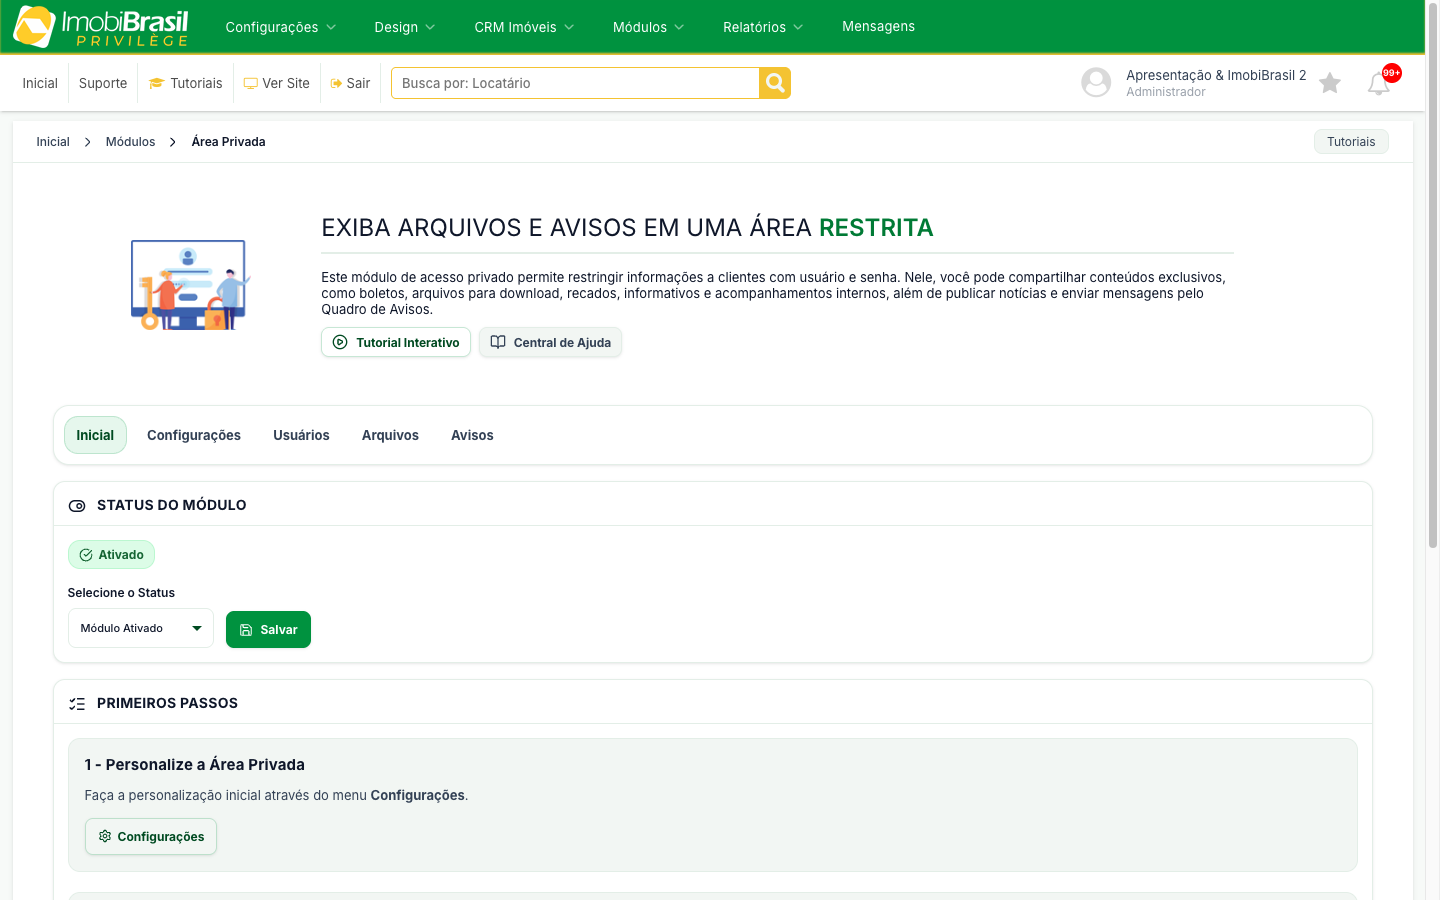Open Tutoriais with graduation cap icon
This screenshot has width=1440, height=900.
point(186,83)
